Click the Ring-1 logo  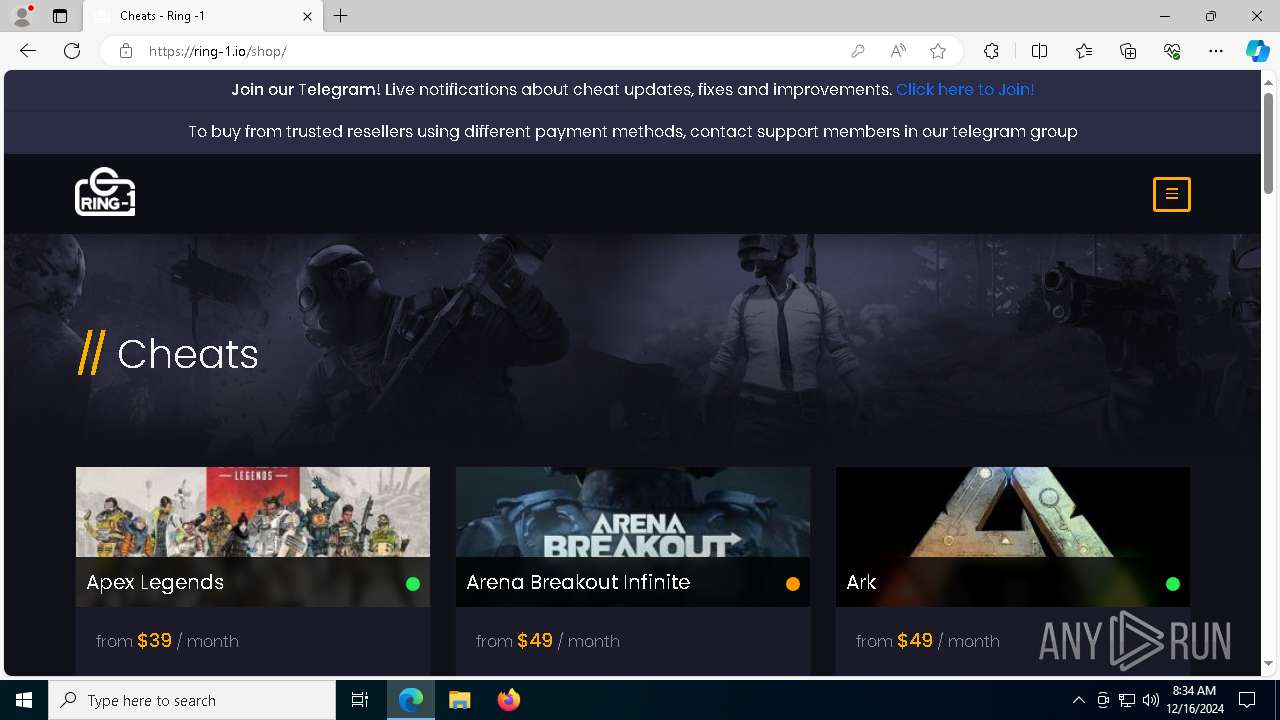tap(105, 192)
